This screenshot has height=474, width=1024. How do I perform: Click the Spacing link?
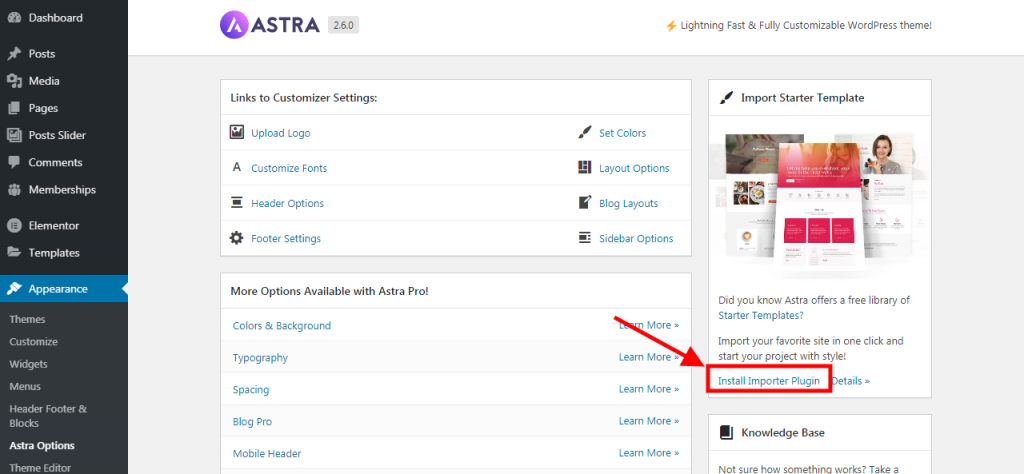coord(251,390)
